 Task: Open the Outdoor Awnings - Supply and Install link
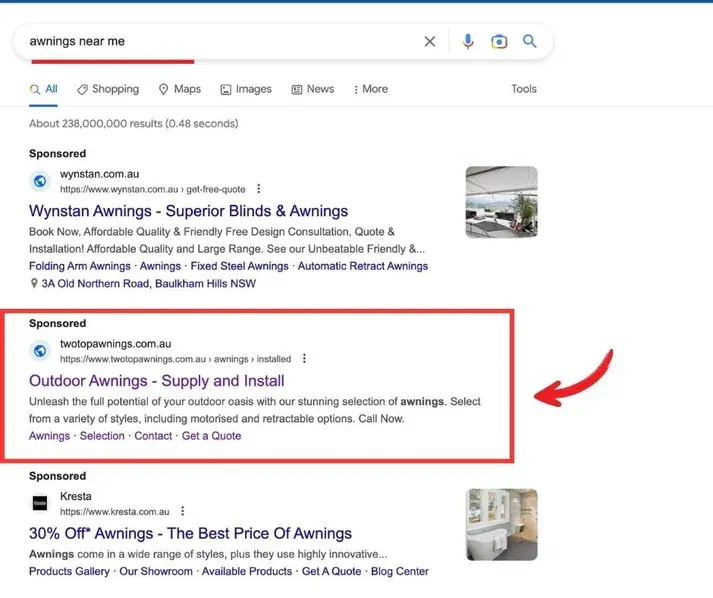click(x=157, y=381)
